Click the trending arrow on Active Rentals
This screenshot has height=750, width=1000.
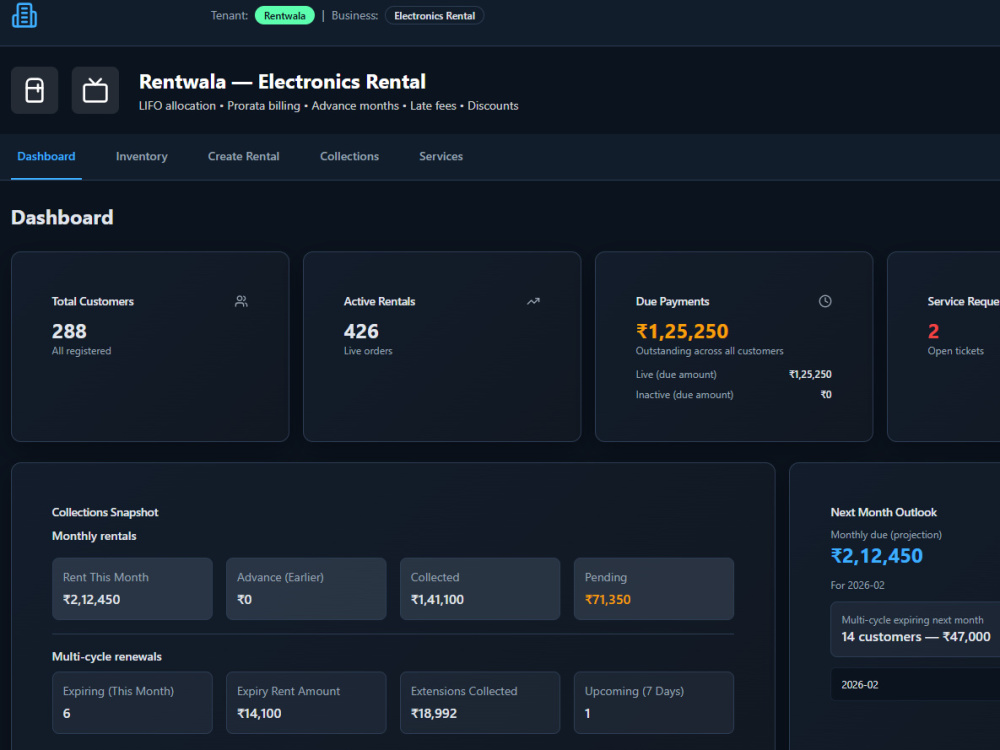[x=533, y=301]
